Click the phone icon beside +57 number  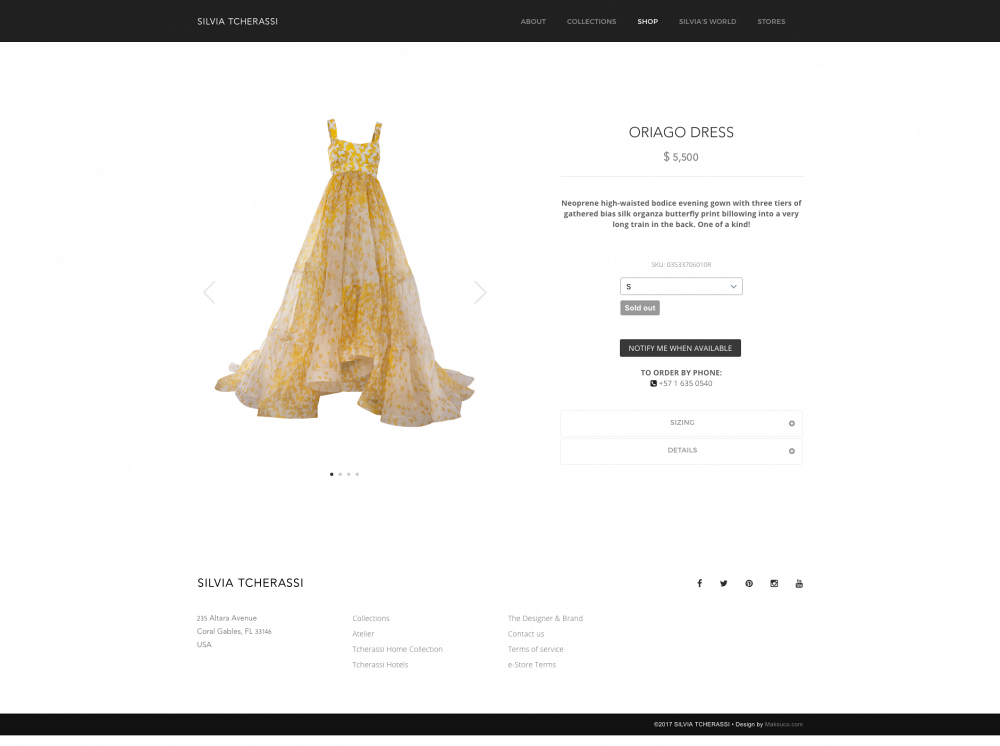[653, 383]
